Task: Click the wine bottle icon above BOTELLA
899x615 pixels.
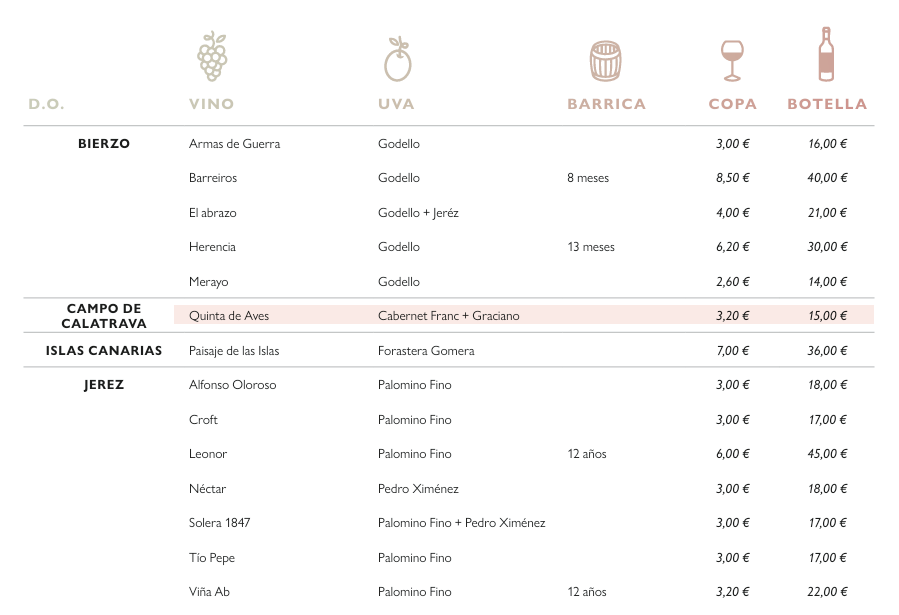Action: 826,54
